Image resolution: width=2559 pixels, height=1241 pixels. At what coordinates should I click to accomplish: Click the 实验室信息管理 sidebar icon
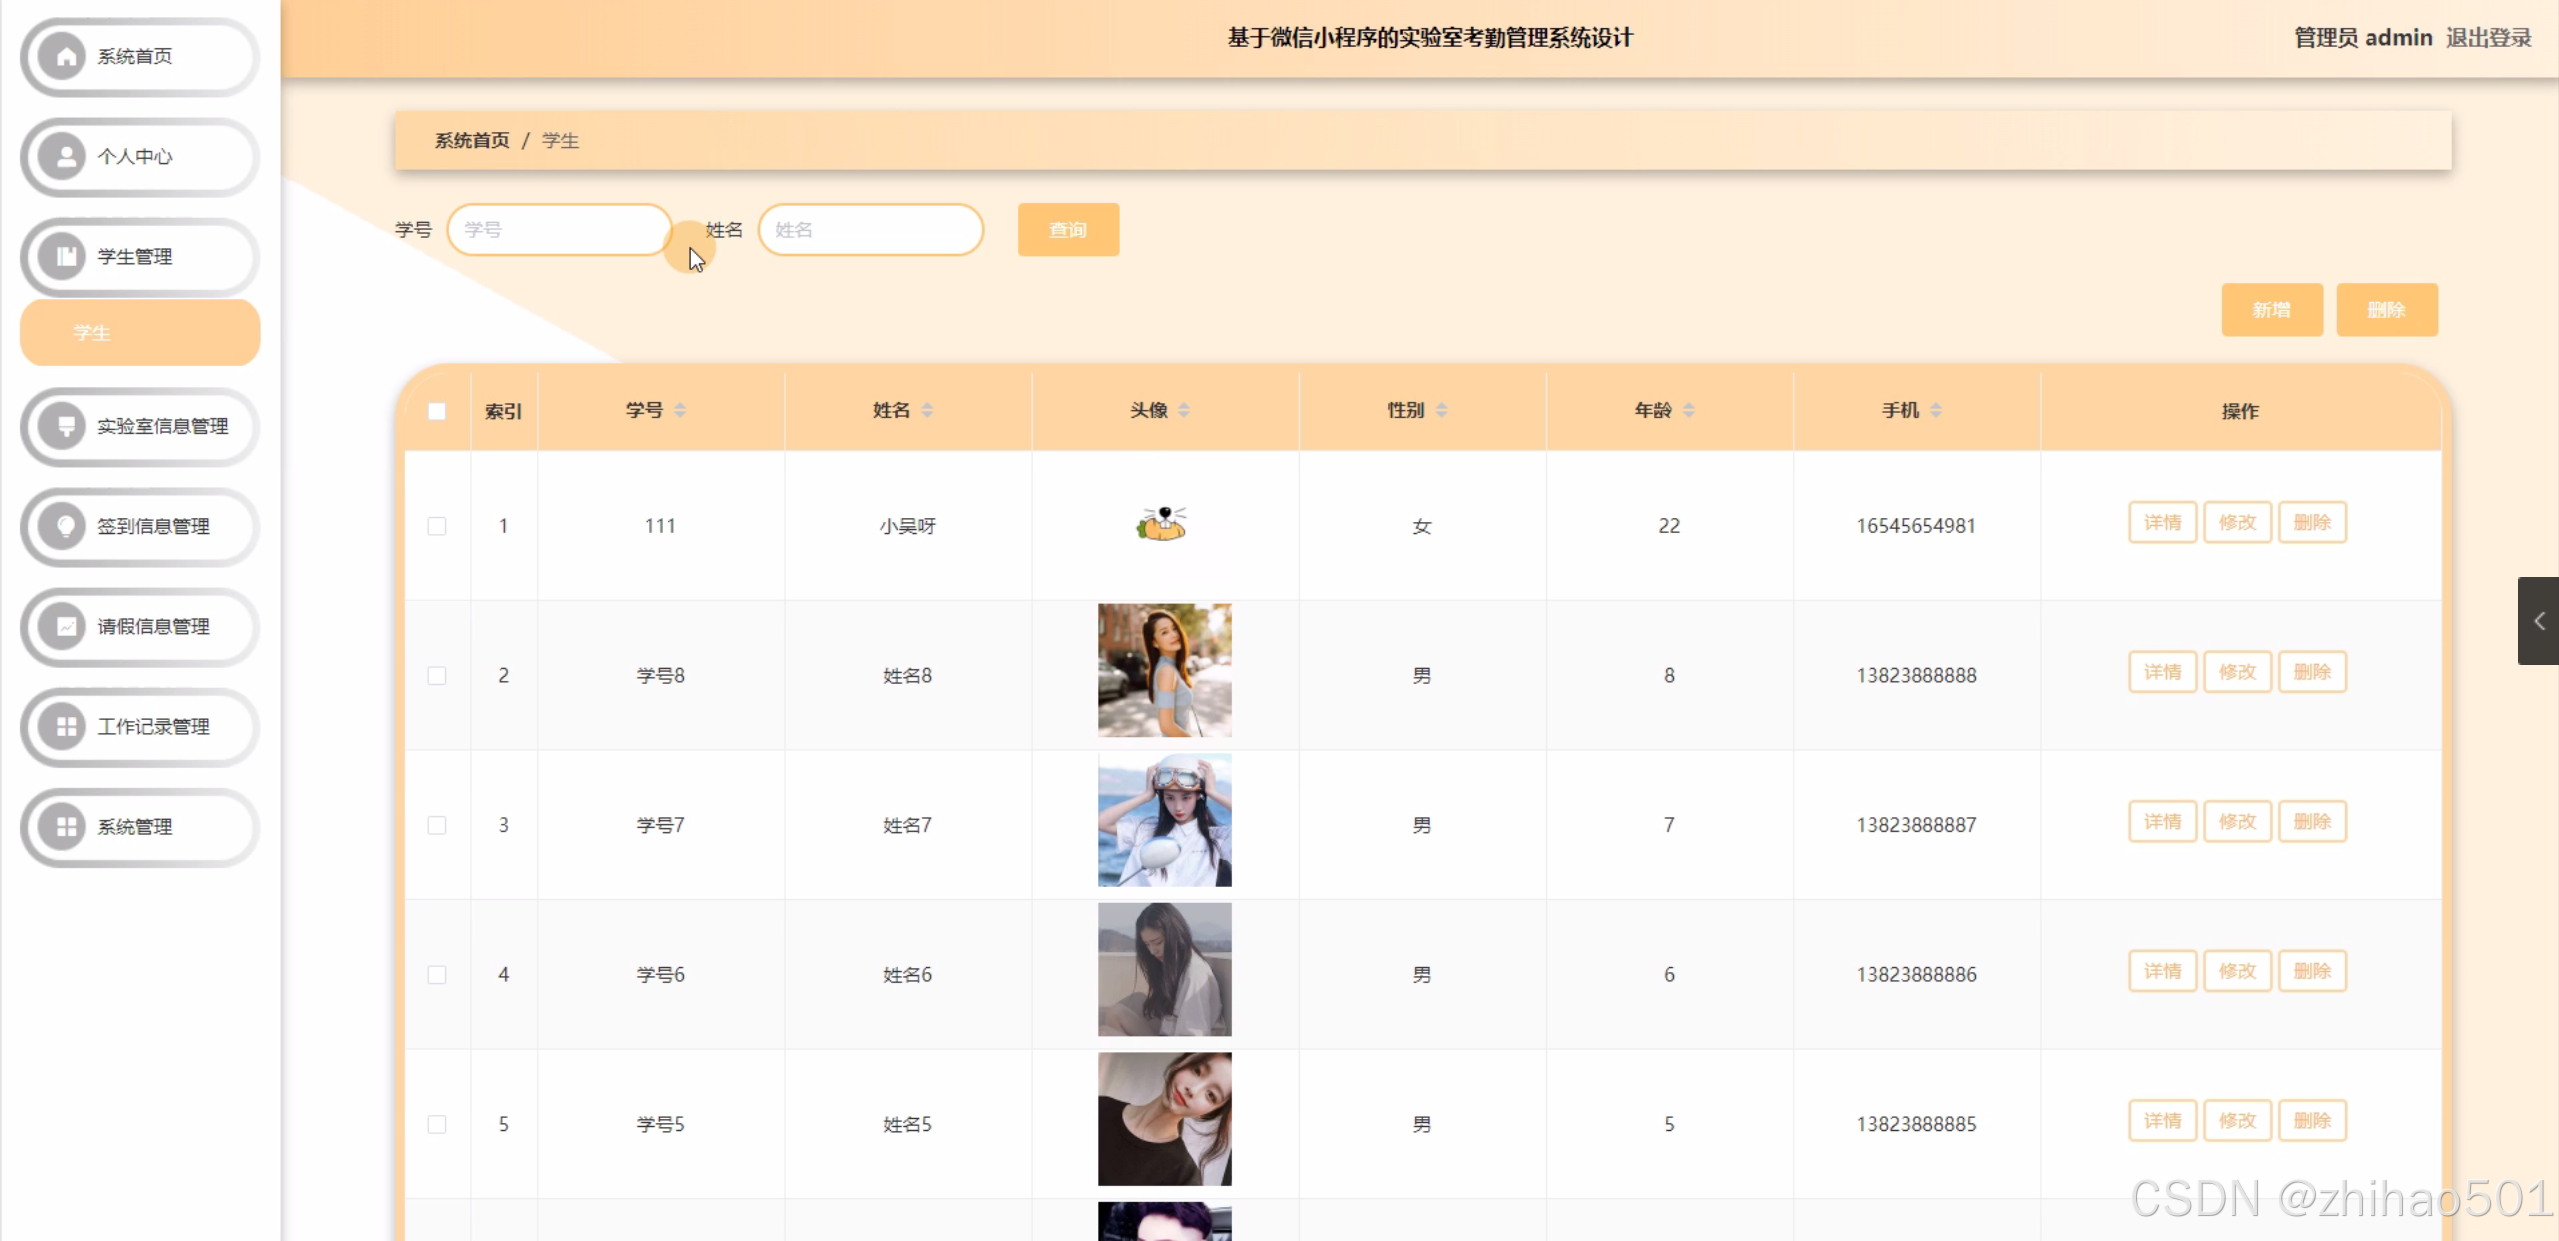[x=65, y=427]
